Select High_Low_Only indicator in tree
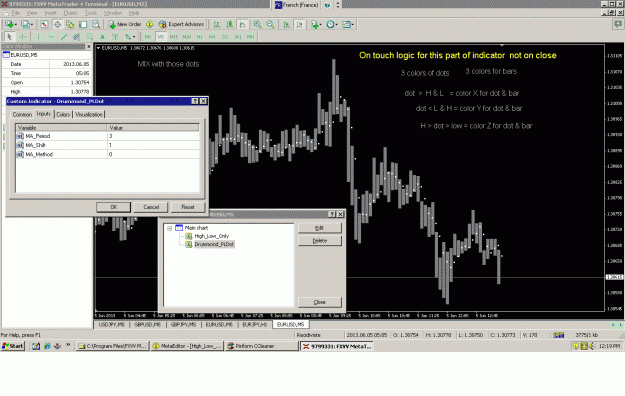Screen dimensions: 625x396 click(212, 236)
